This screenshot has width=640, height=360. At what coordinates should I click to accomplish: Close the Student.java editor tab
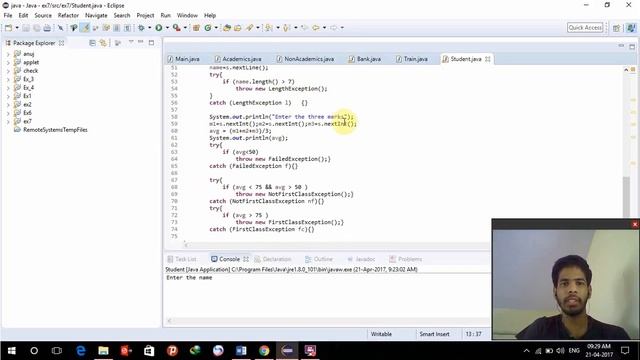488,59
